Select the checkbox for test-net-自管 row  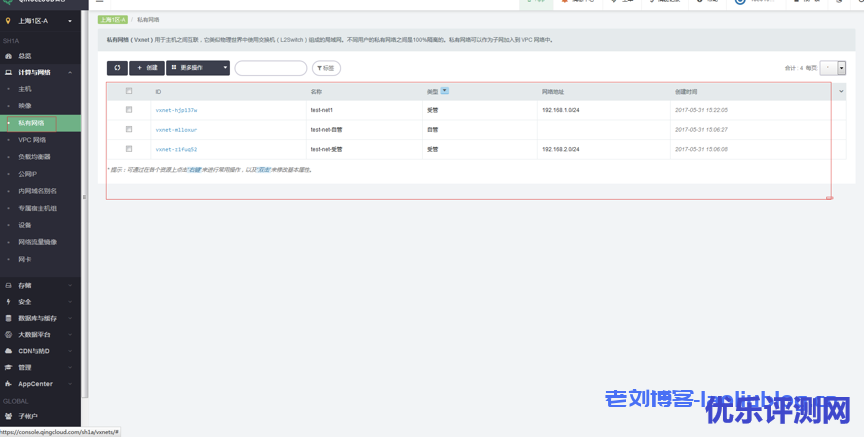pyautogui.click(x=129, y=129)
